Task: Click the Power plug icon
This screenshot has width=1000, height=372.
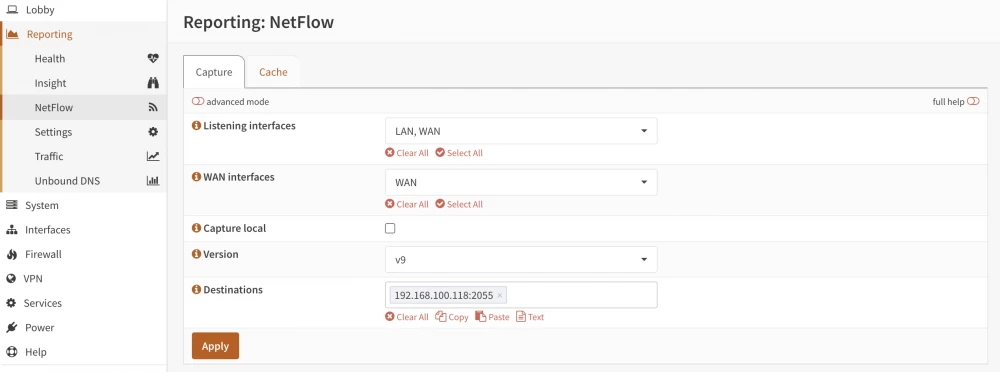Action: tap(11, 327)
